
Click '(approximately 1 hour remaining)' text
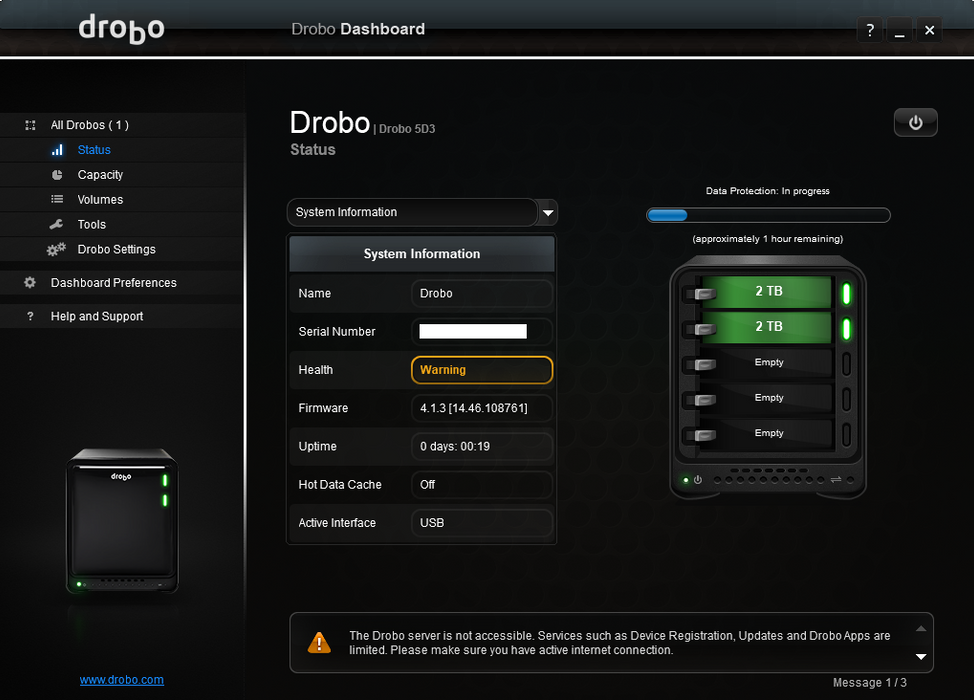click(768, 239)
